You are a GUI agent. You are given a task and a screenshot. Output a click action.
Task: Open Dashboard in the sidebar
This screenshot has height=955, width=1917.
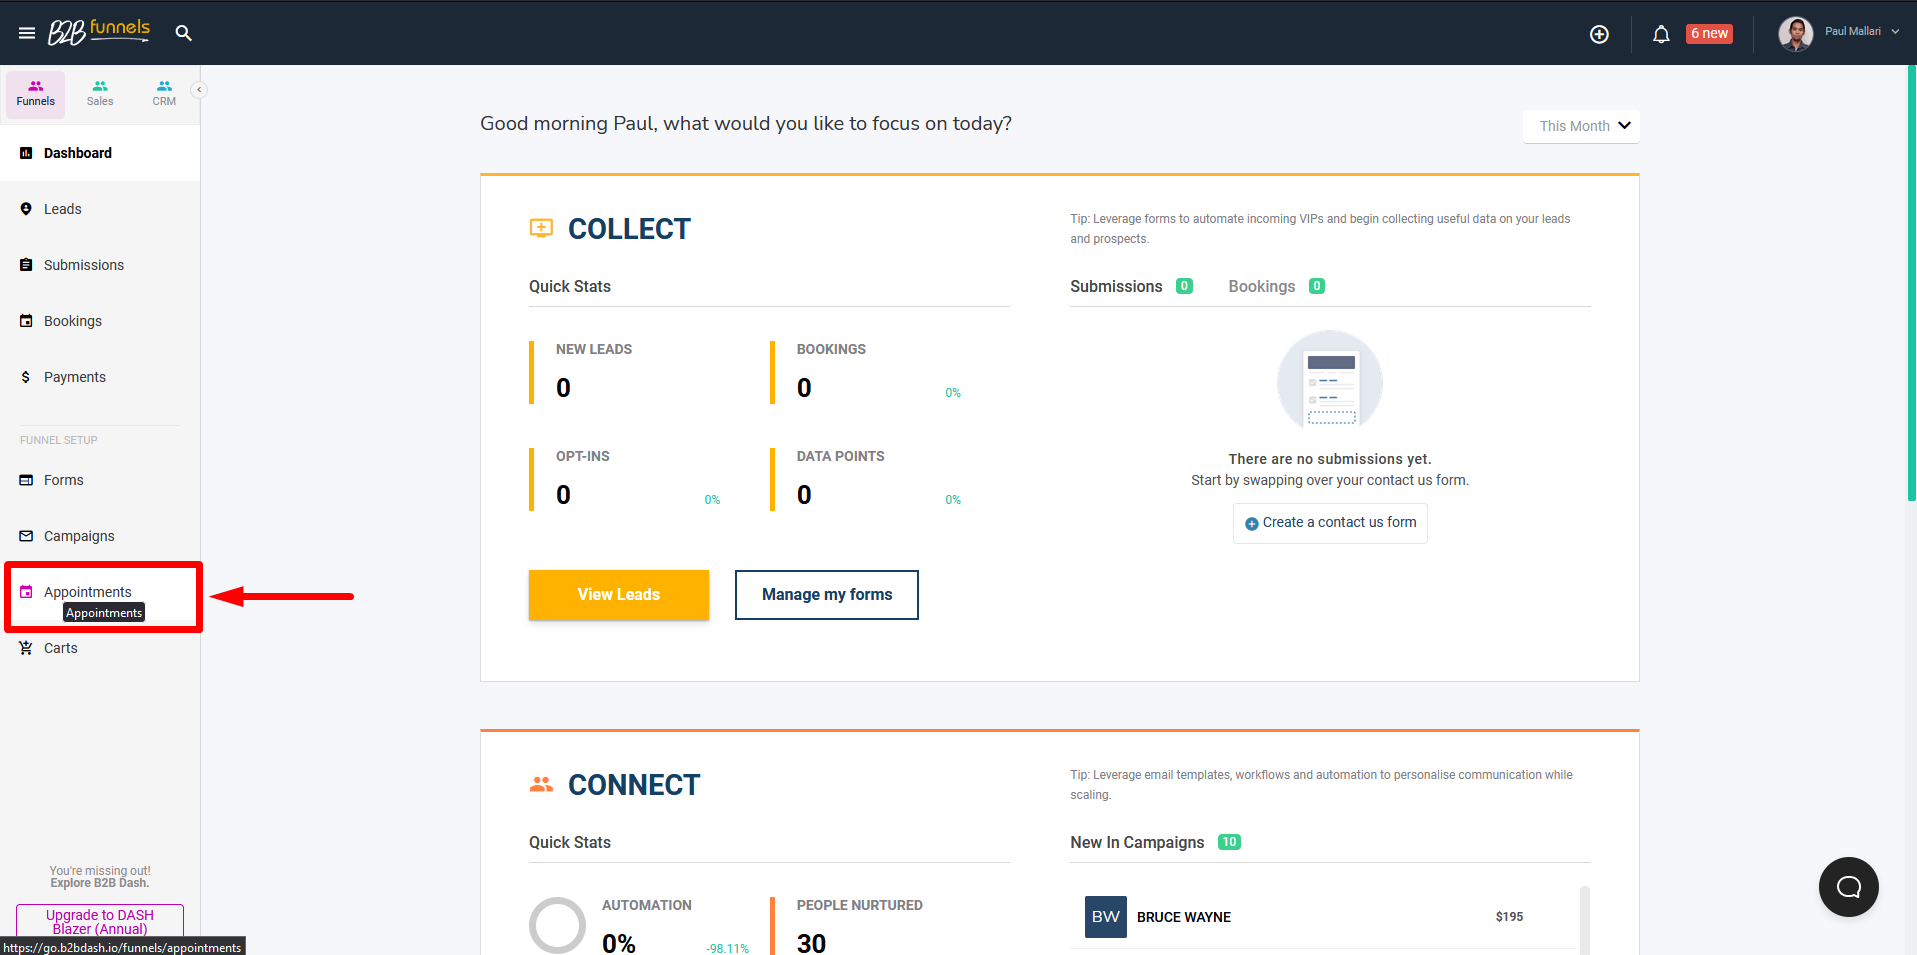tap(100, 153)
